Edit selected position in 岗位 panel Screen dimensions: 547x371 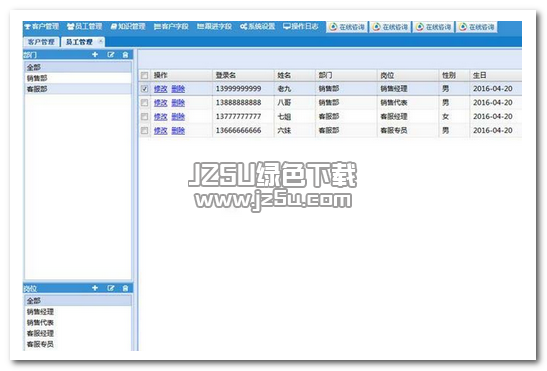(111, 288)
